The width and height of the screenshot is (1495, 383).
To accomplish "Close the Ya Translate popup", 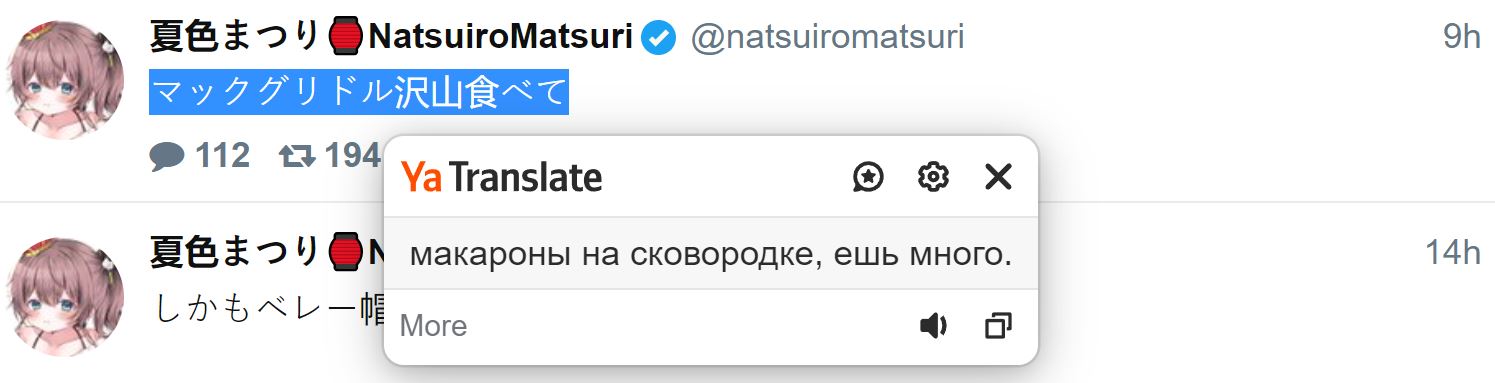I will click(998, 177).
